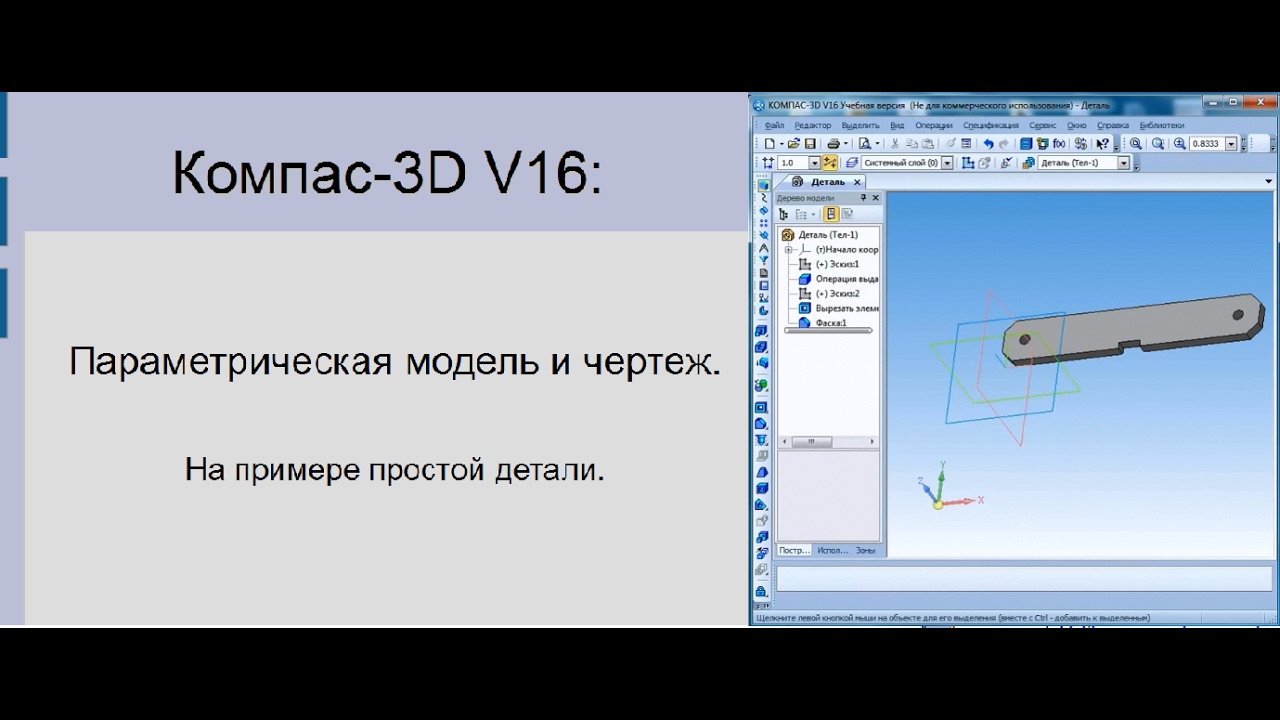Viewport: 1280px width, 720px height.
Task: Select the Measurements compass icon in sidebar
Action: pos(763,247)
